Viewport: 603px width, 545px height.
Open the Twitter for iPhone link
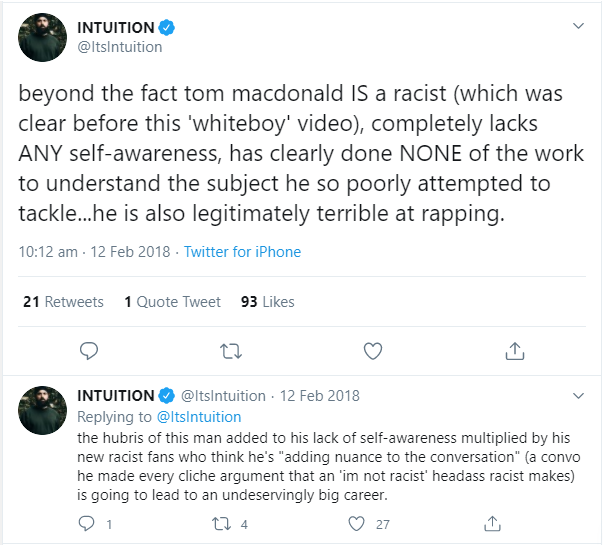[242, 252]
